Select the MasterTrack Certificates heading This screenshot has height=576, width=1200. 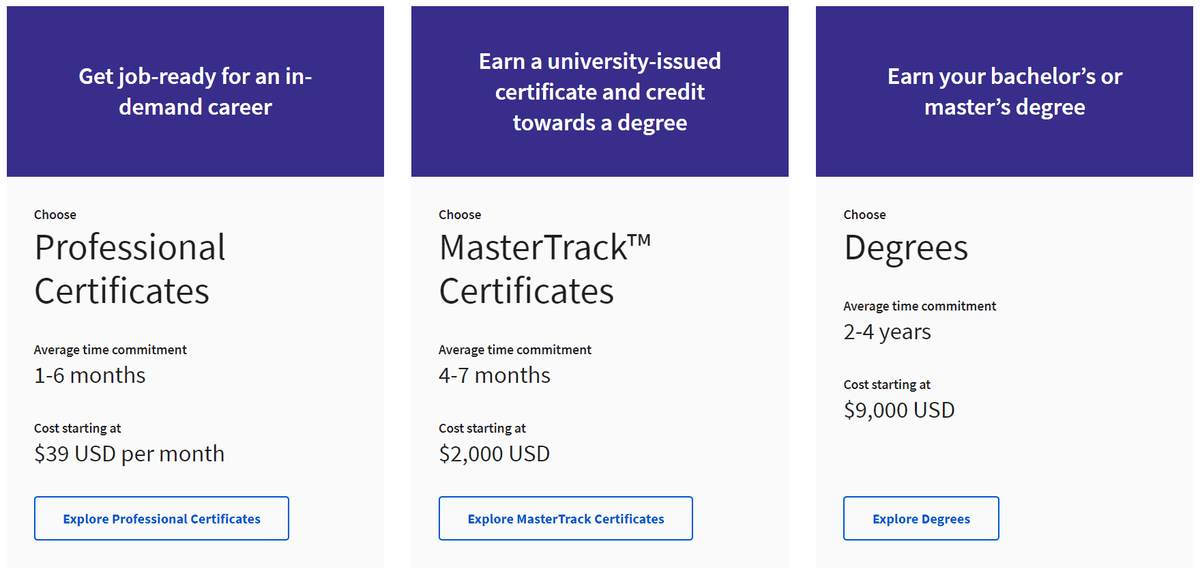[545, 269]
